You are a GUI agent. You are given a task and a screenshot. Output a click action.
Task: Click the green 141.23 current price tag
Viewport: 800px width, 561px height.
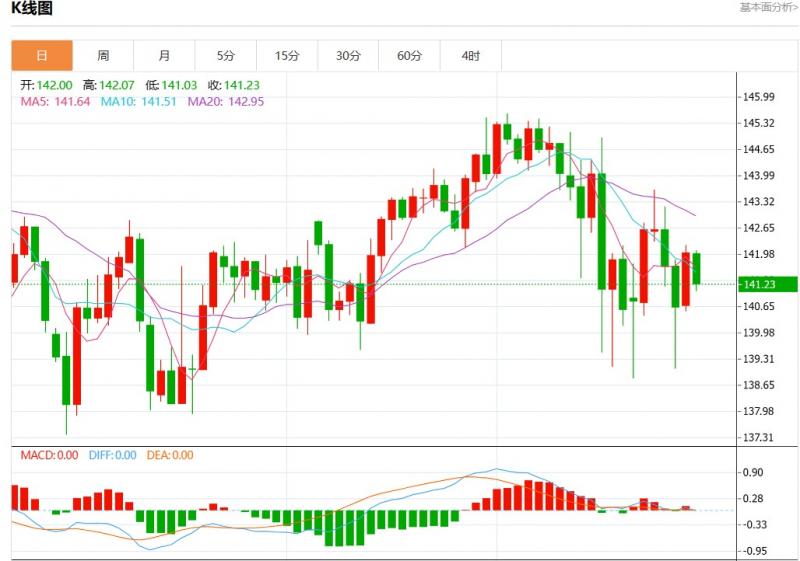pos(759,285)
